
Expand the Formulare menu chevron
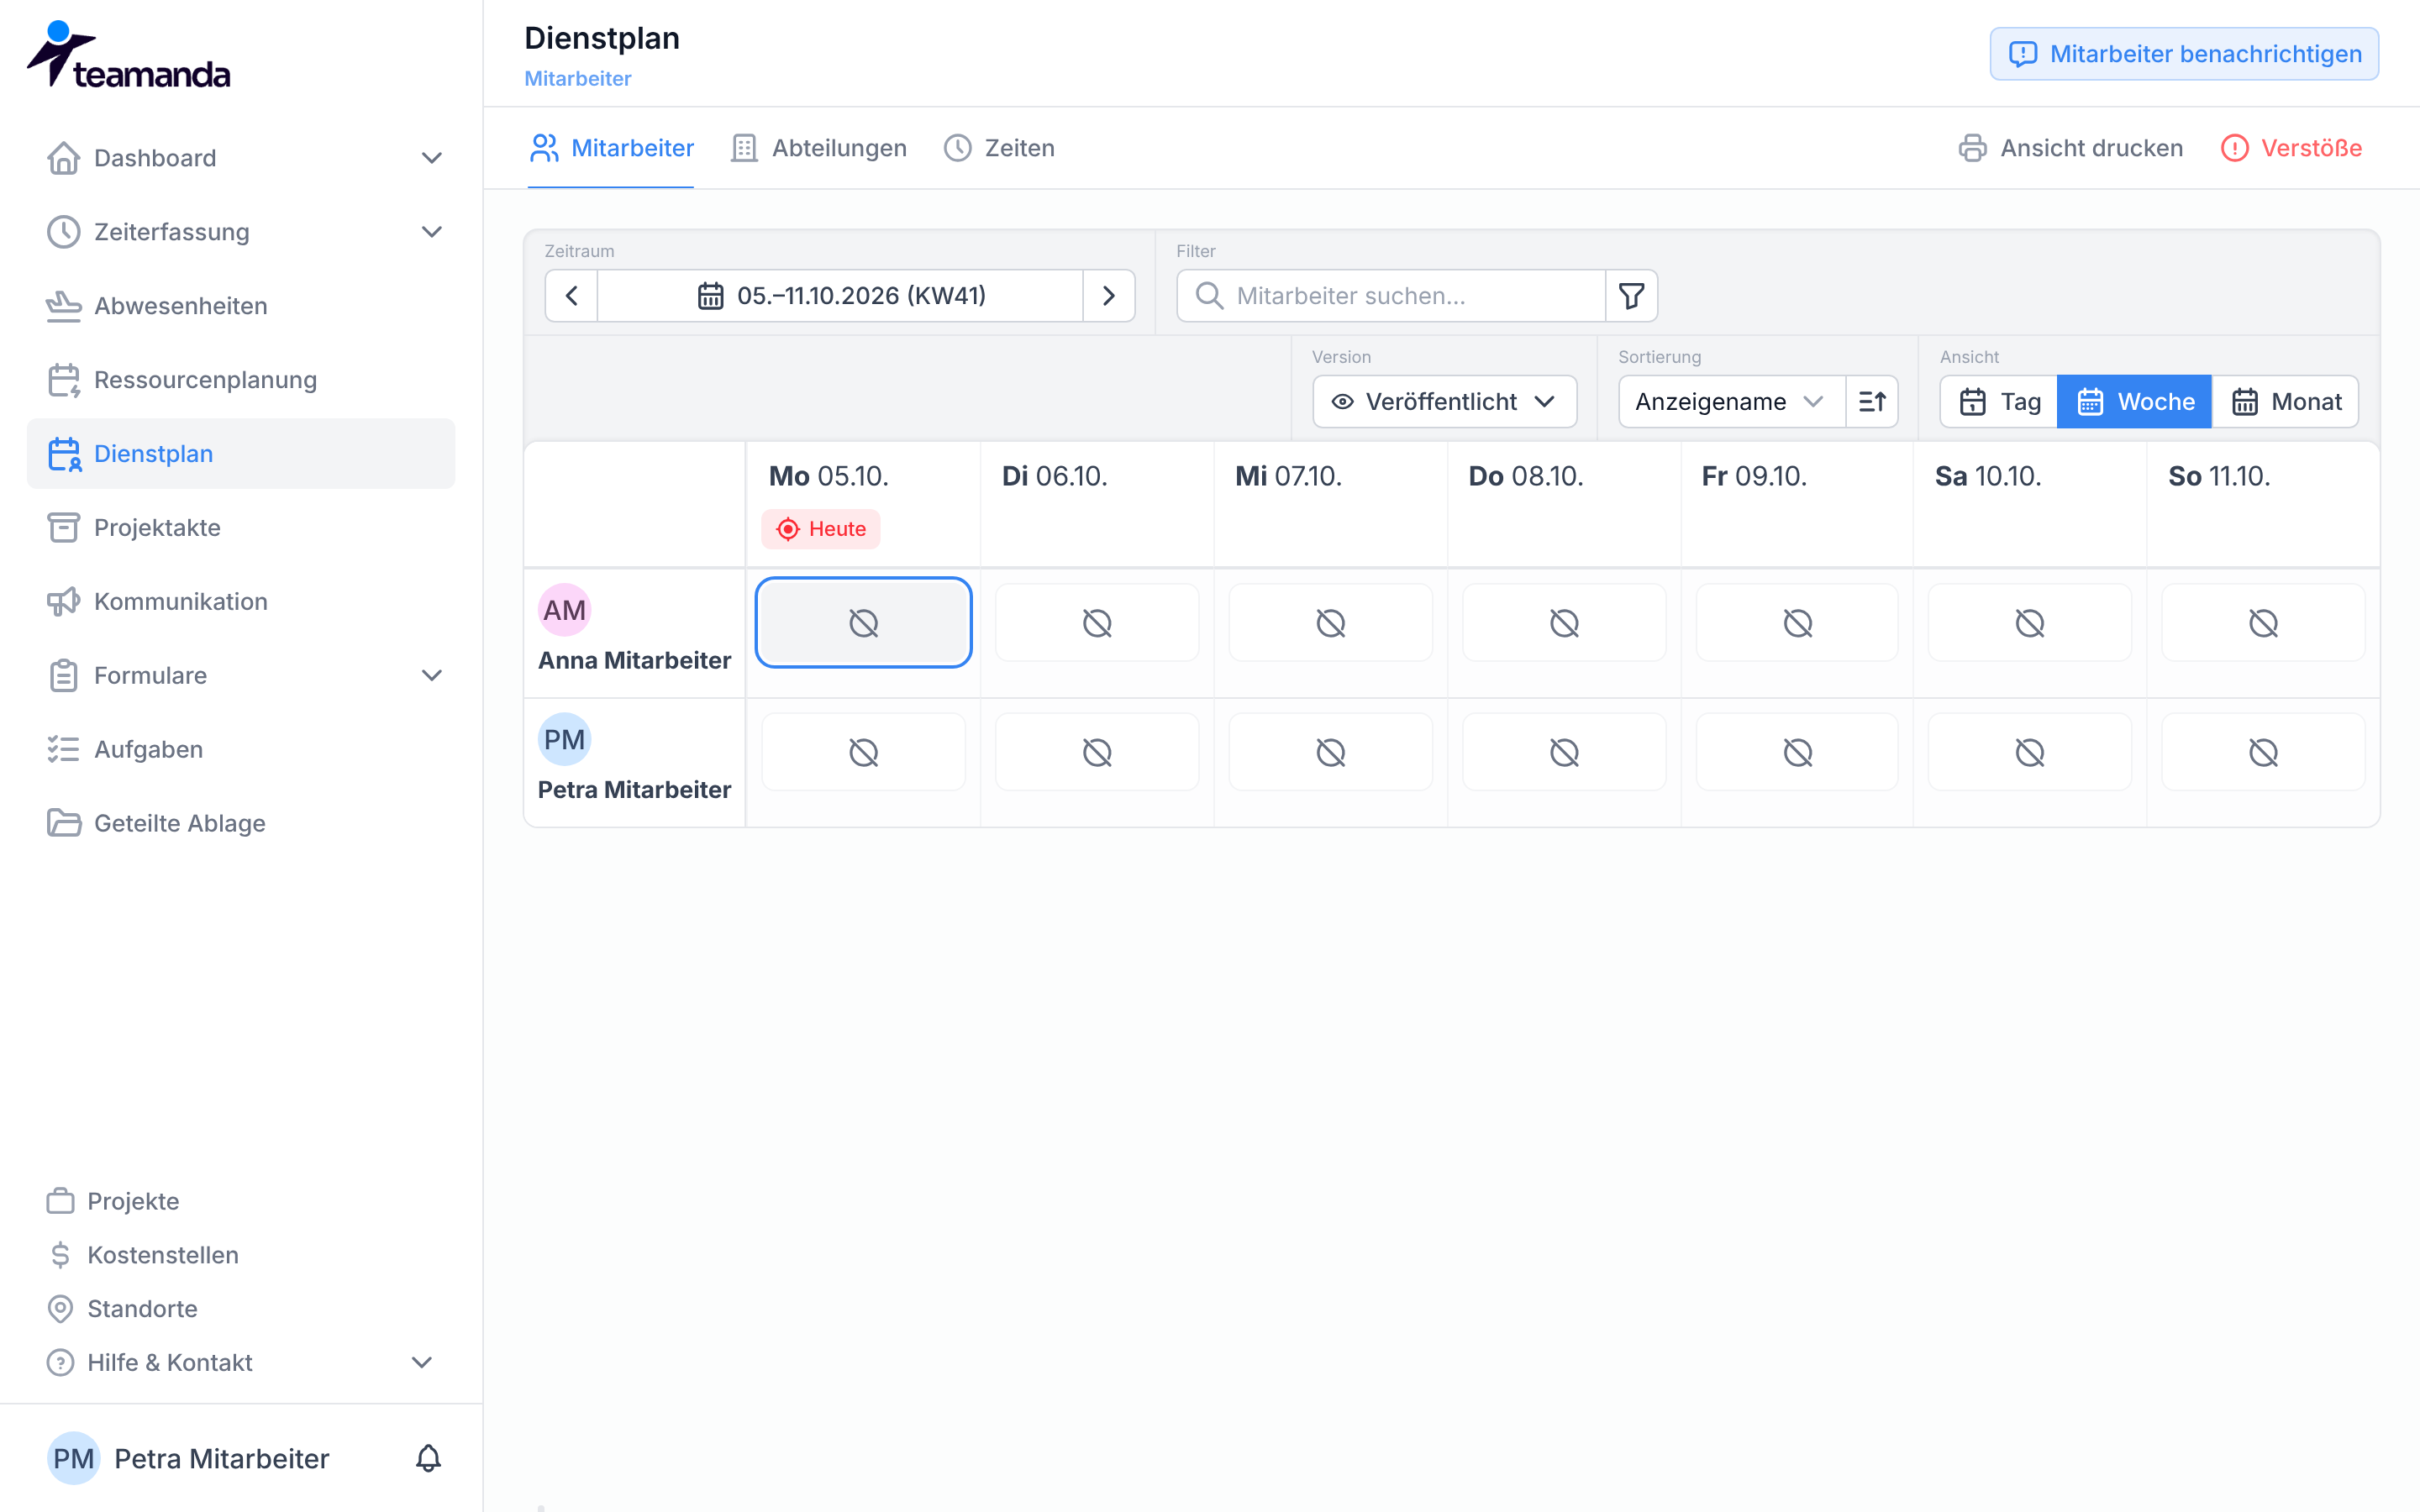point(431,675)
